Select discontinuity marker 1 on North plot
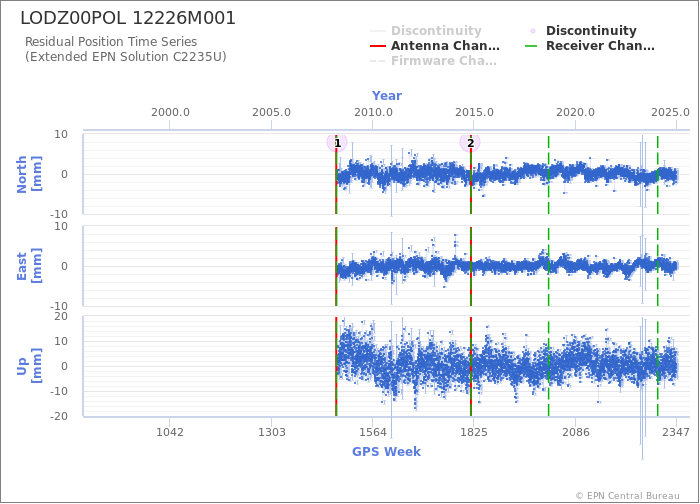 point(337,143)
